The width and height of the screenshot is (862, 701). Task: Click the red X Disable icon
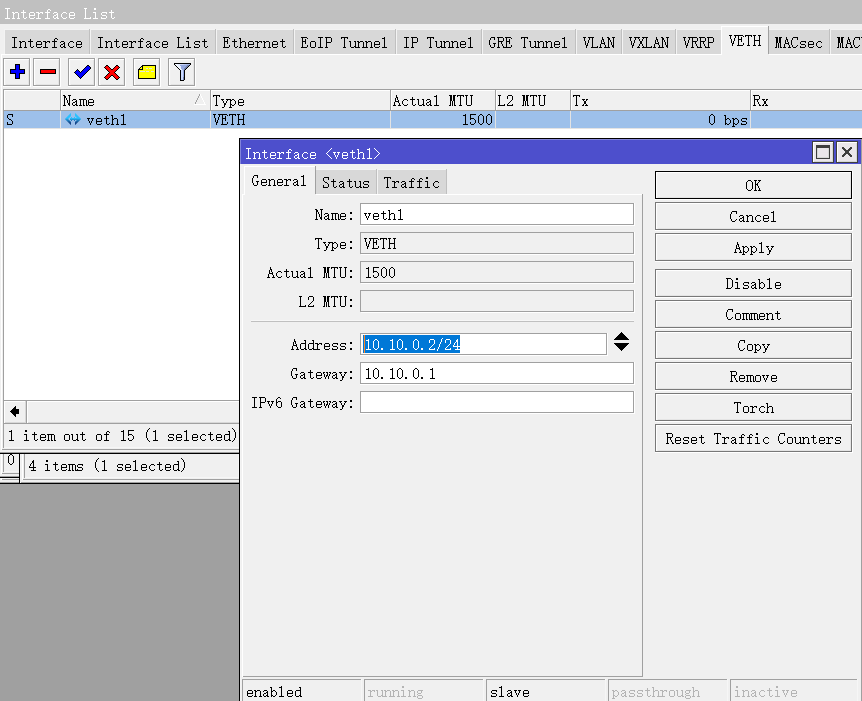coord(112,72)
